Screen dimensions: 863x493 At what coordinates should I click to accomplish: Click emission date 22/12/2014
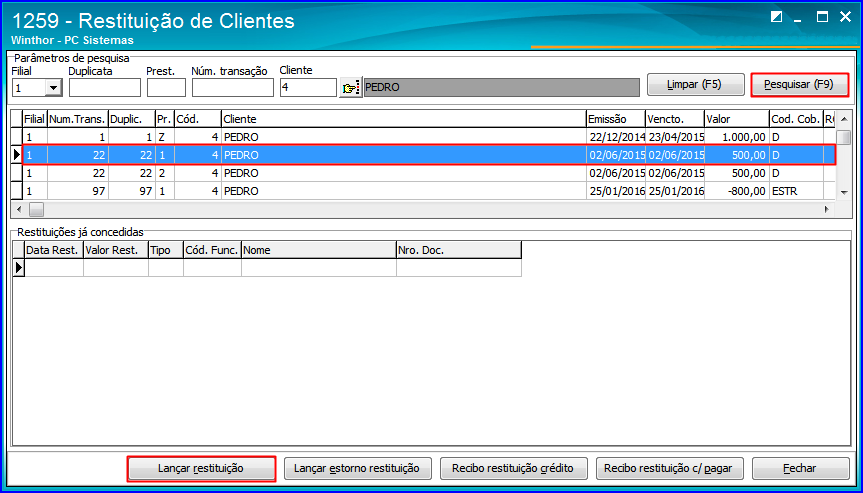click(x=615, y=137)
